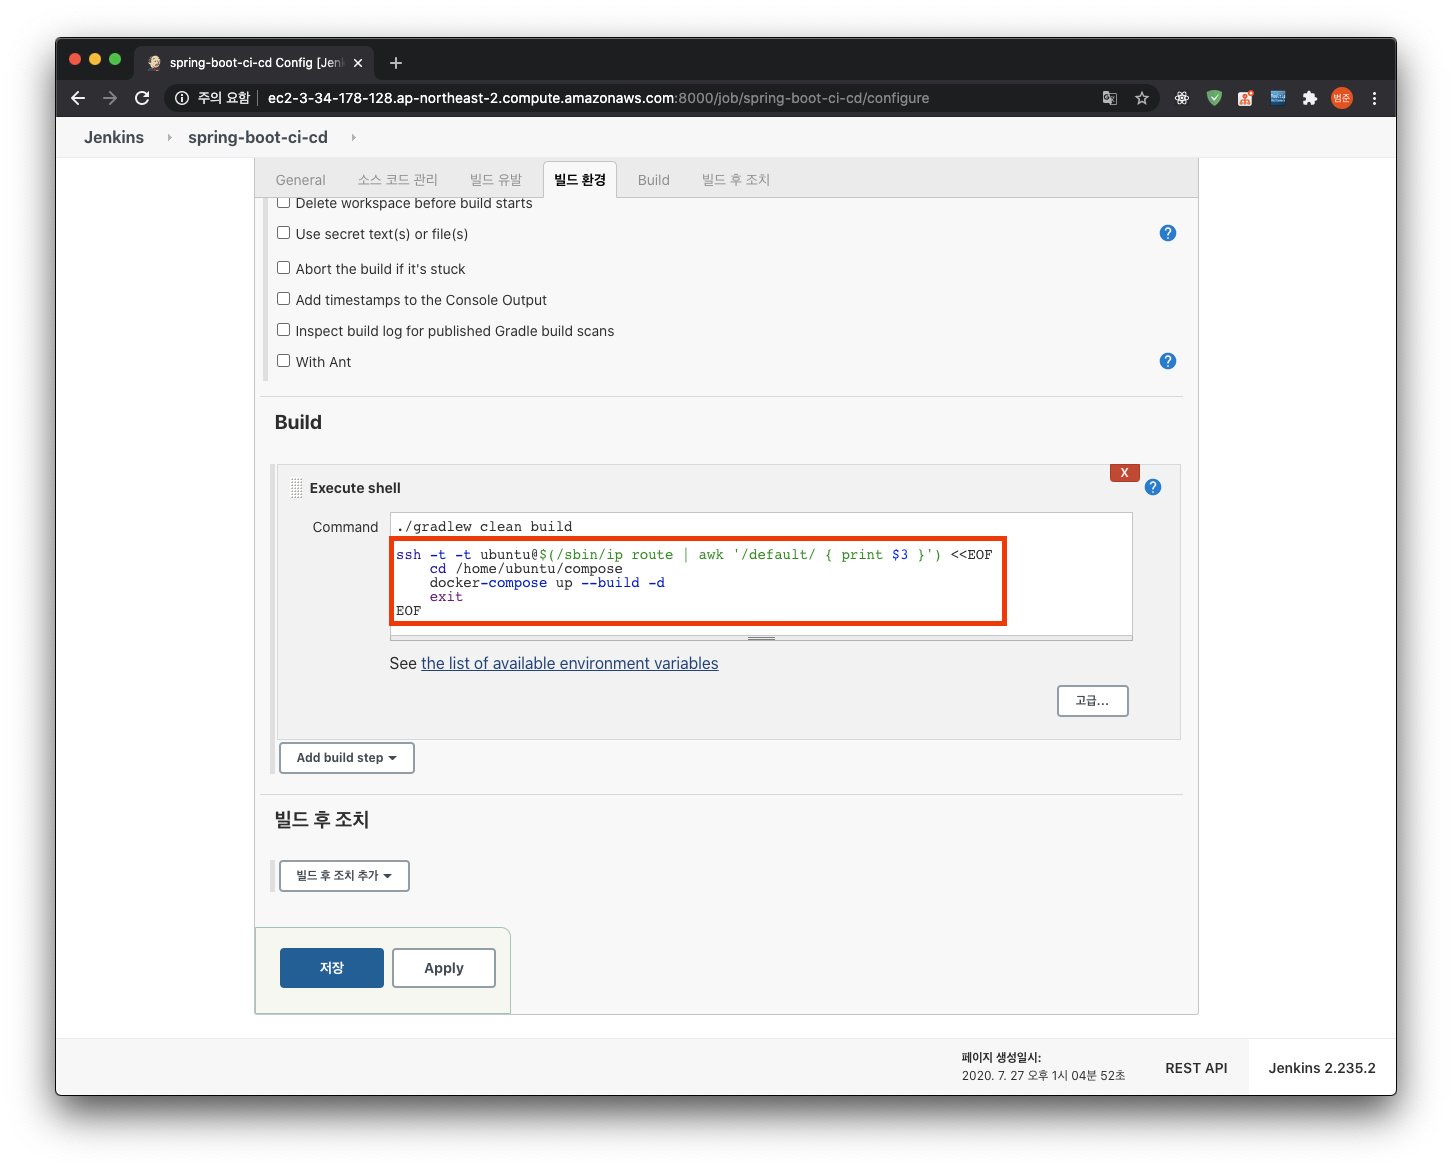Open the React developer tools extension
This screenshot has width=1452, height=1169.
pyautogui.click(x=1182, y=98)
